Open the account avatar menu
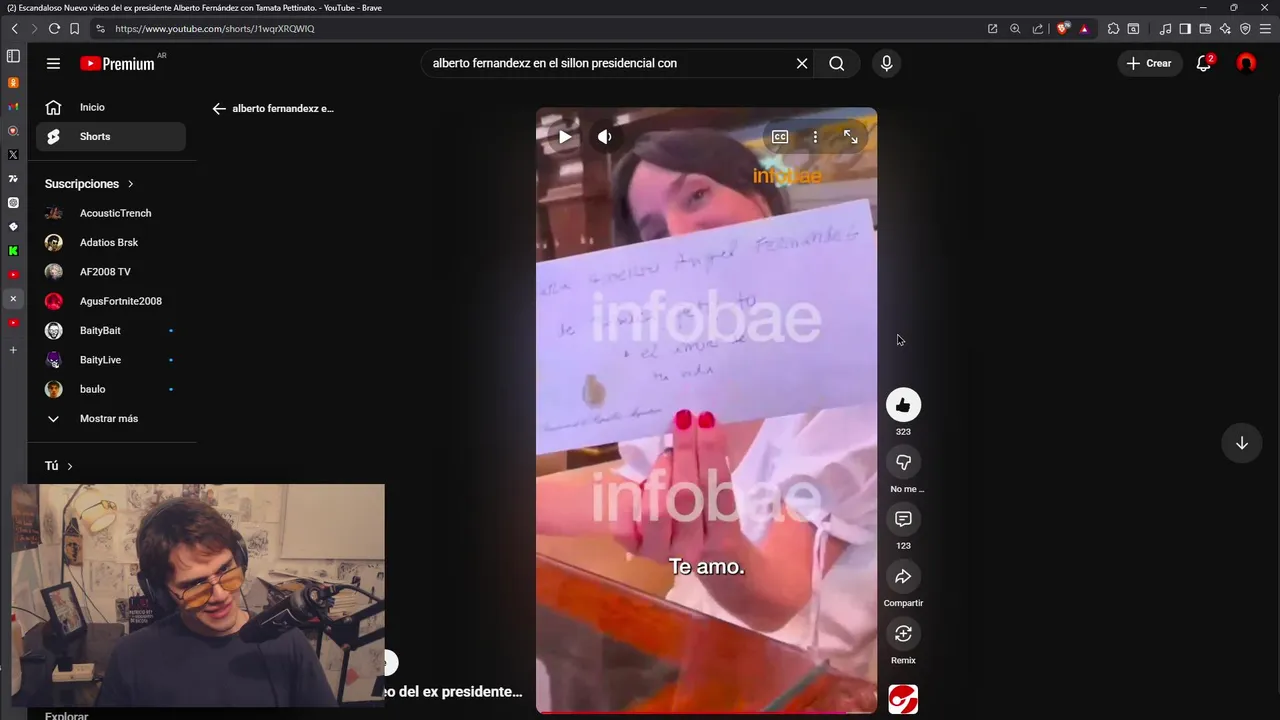This screenshot has width=1280, height=720. point(1246,63)
